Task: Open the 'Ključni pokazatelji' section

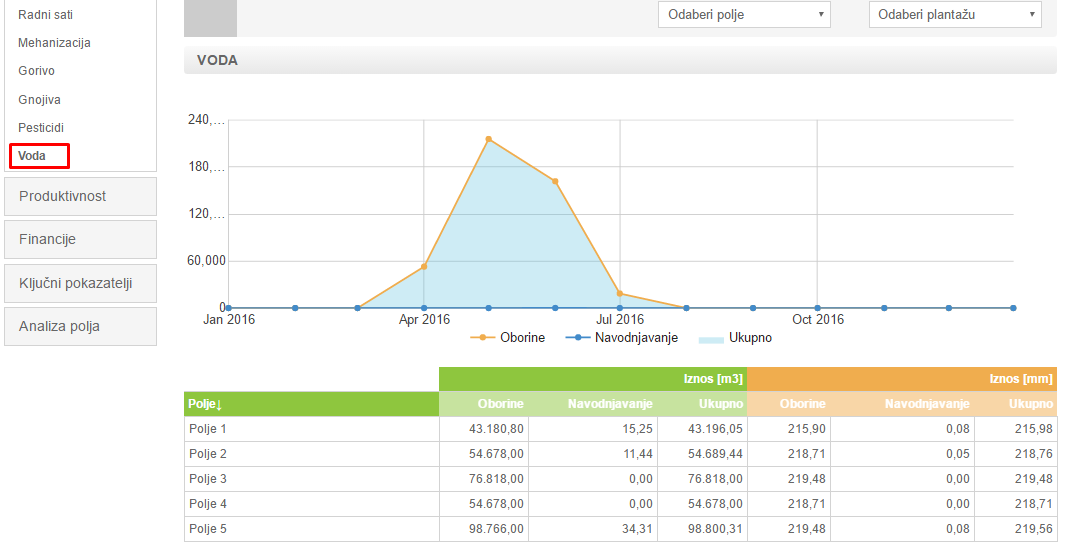Action: tap(80, 283)
